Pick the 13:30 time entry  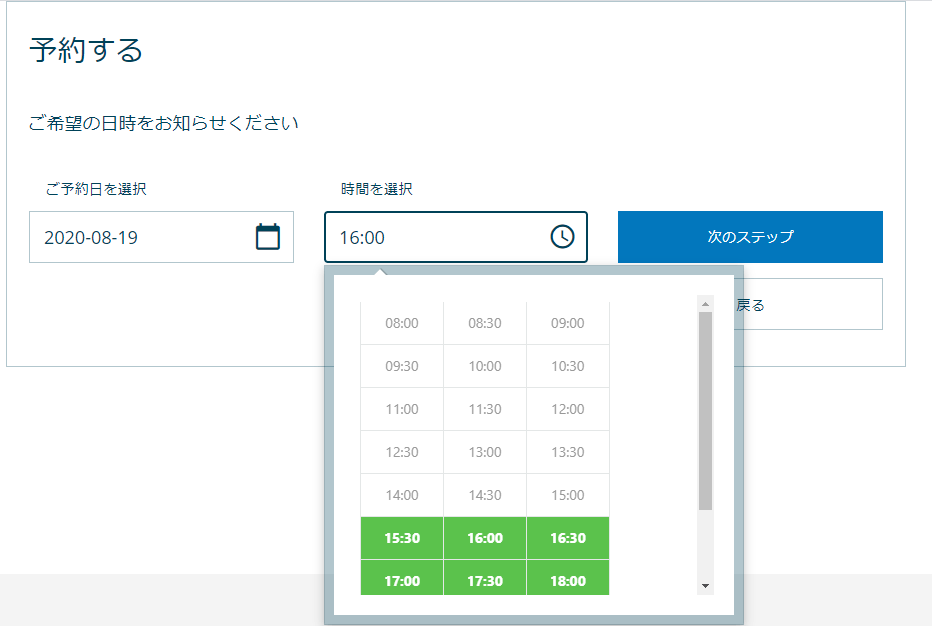pyautogui.click(x=568, y=452)
